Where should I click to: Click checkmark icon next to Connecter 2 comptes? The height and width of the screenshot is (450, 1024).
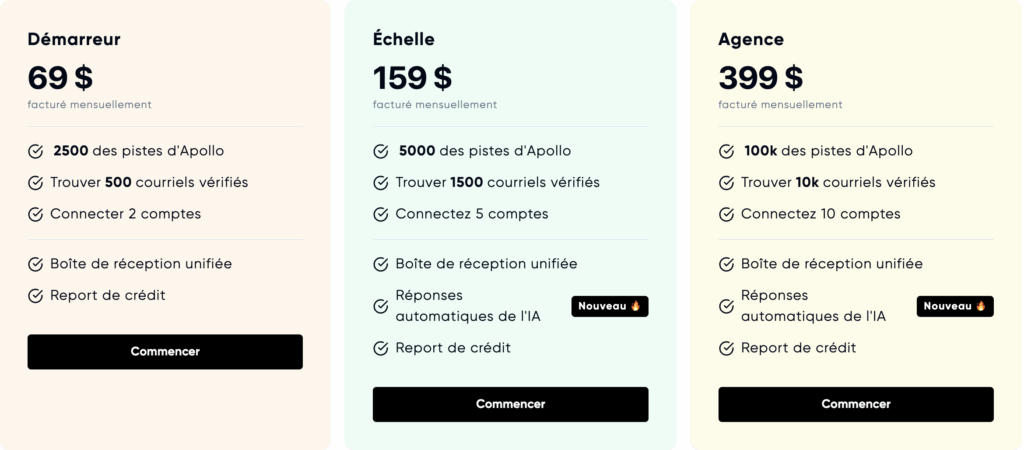pos(36,214)
